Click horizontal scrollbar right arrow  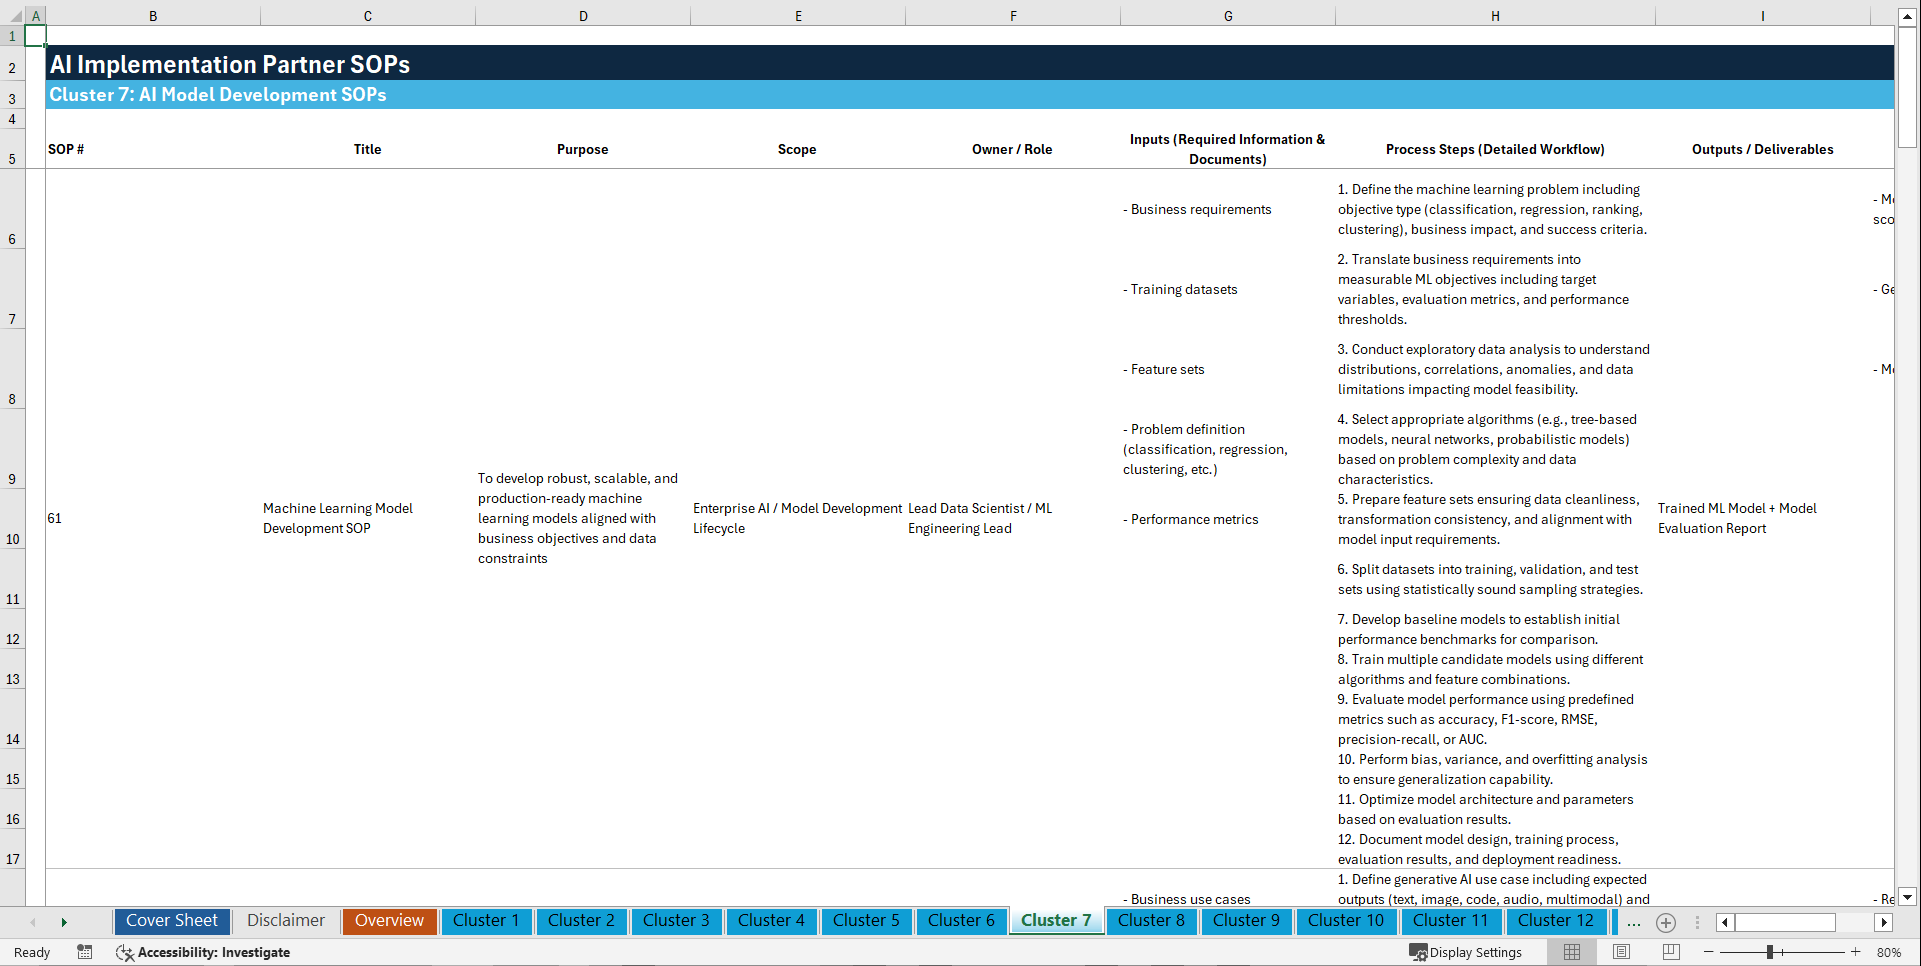1884,922
